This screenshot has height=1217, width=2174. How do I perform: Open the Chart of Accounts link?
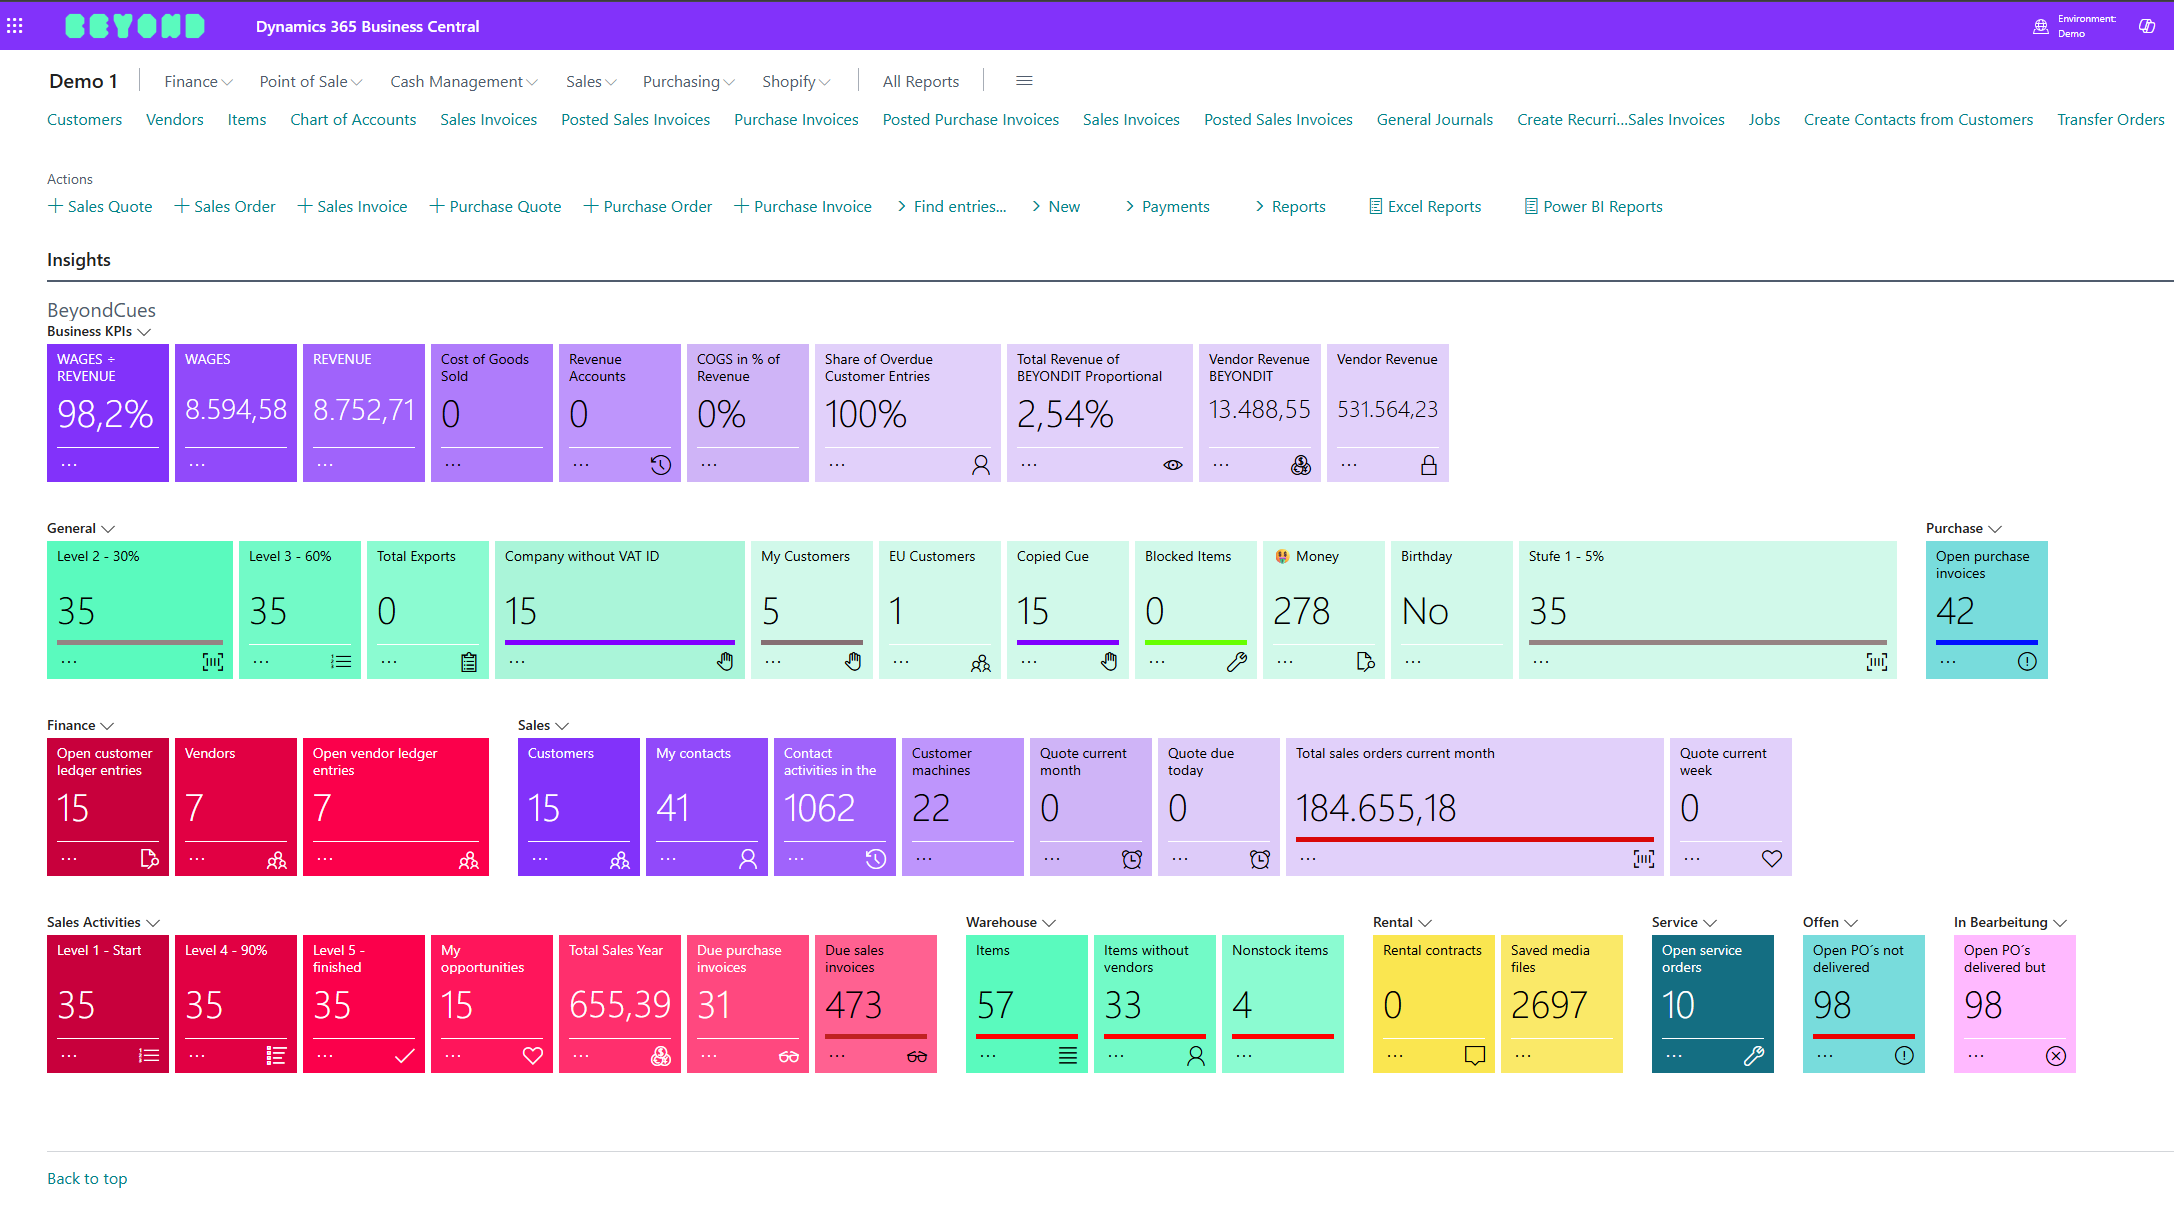click(x=353, y=119)
